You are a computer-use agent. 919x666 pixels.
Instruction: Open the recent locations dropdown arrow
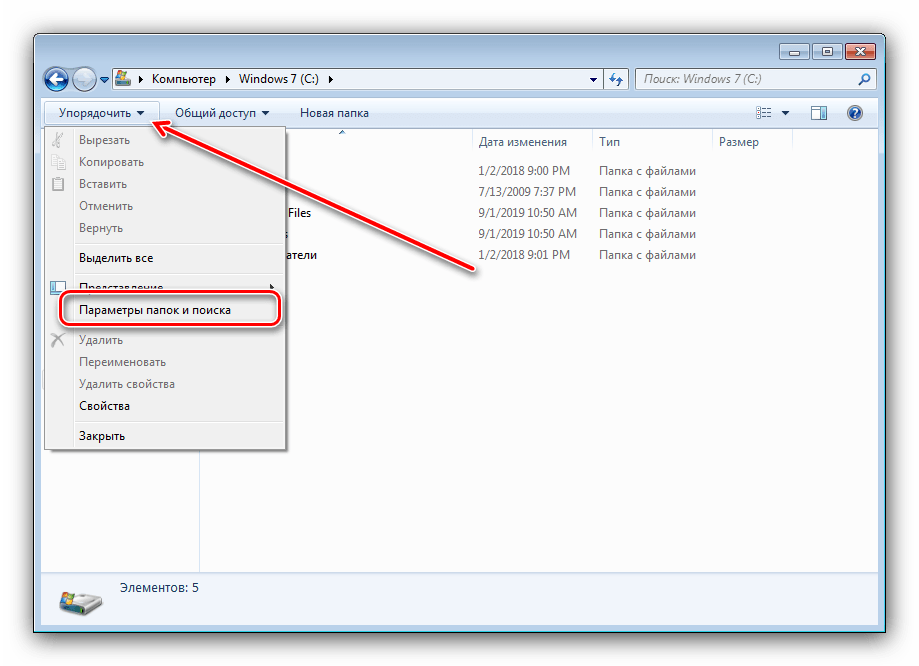pos(104,80)
